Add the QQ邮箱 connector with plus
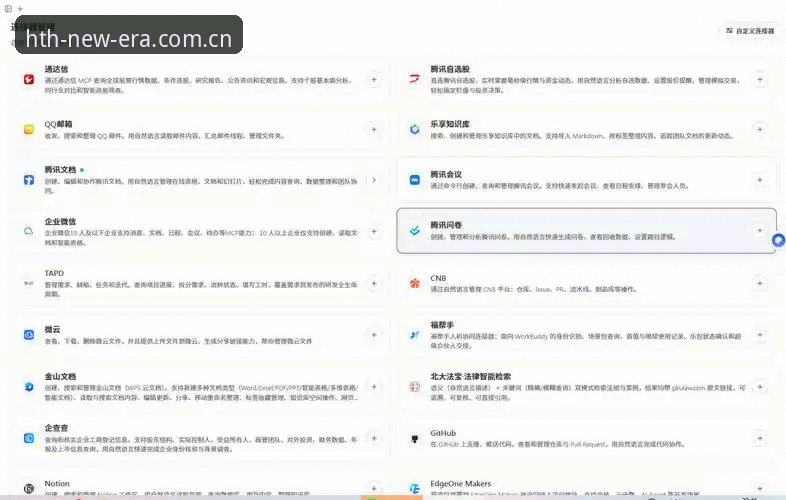Screen dimensions: 786x500 point(374,129)
